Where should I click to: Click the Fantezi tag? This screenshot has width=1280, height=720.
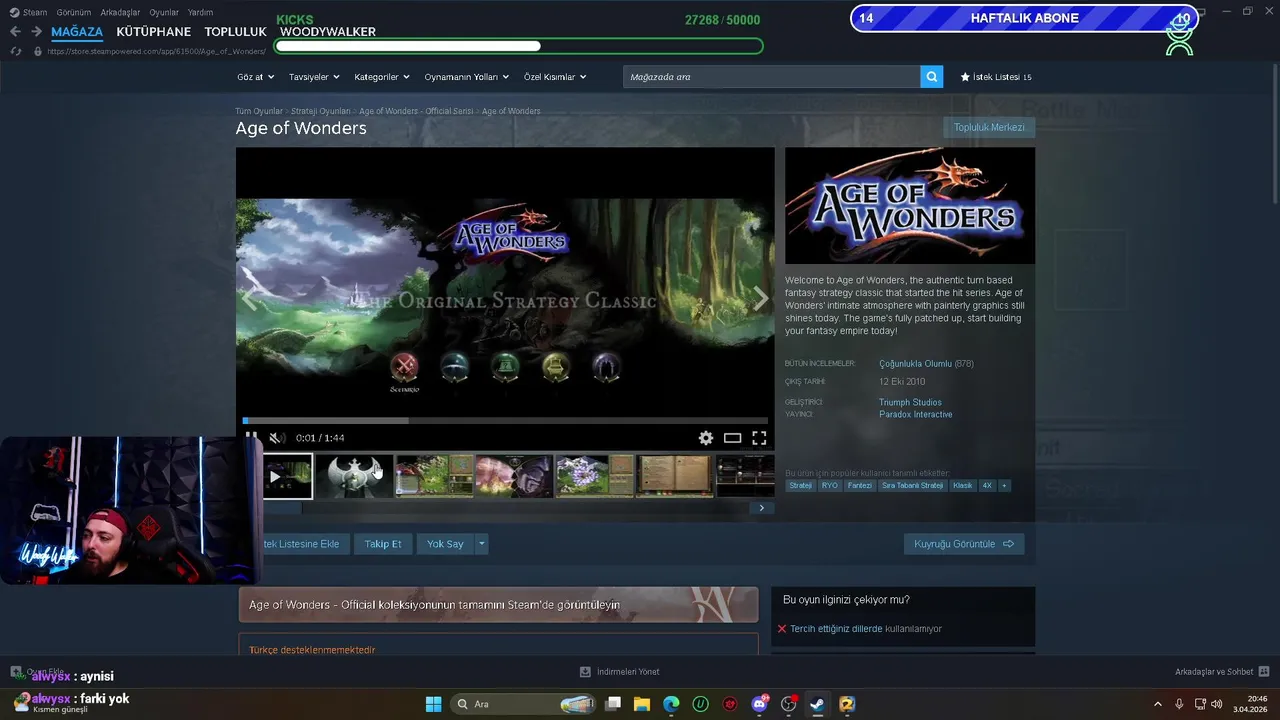860,486
